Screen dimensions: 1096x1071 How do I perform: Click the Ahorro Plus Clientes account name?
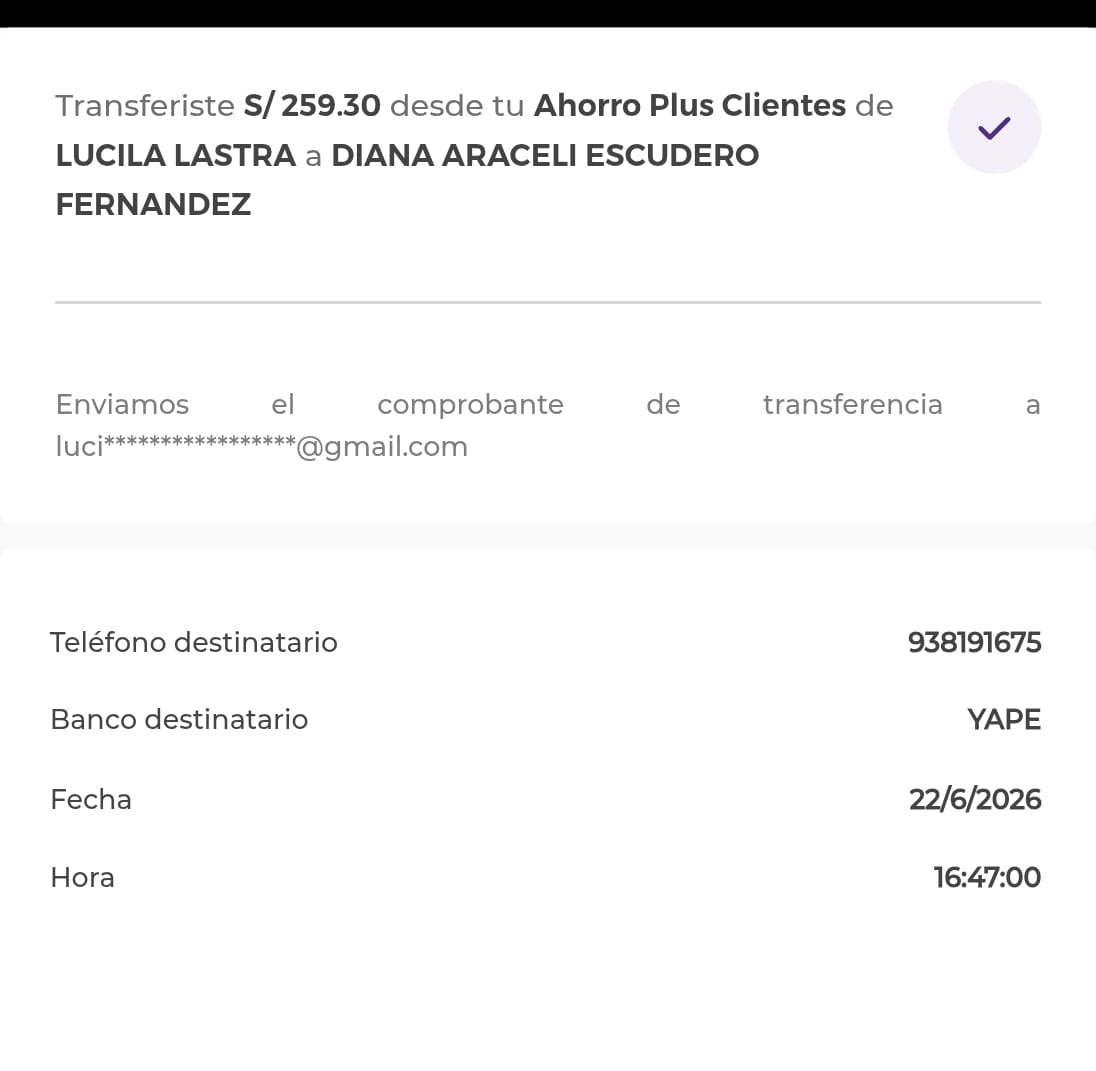690,106
